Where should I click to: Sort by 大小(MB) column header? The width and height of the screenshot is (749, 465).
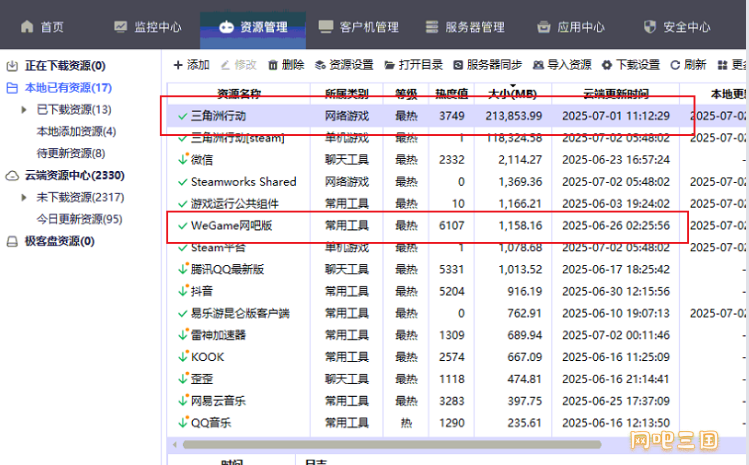pyautogui.click(x=513, y=94)
